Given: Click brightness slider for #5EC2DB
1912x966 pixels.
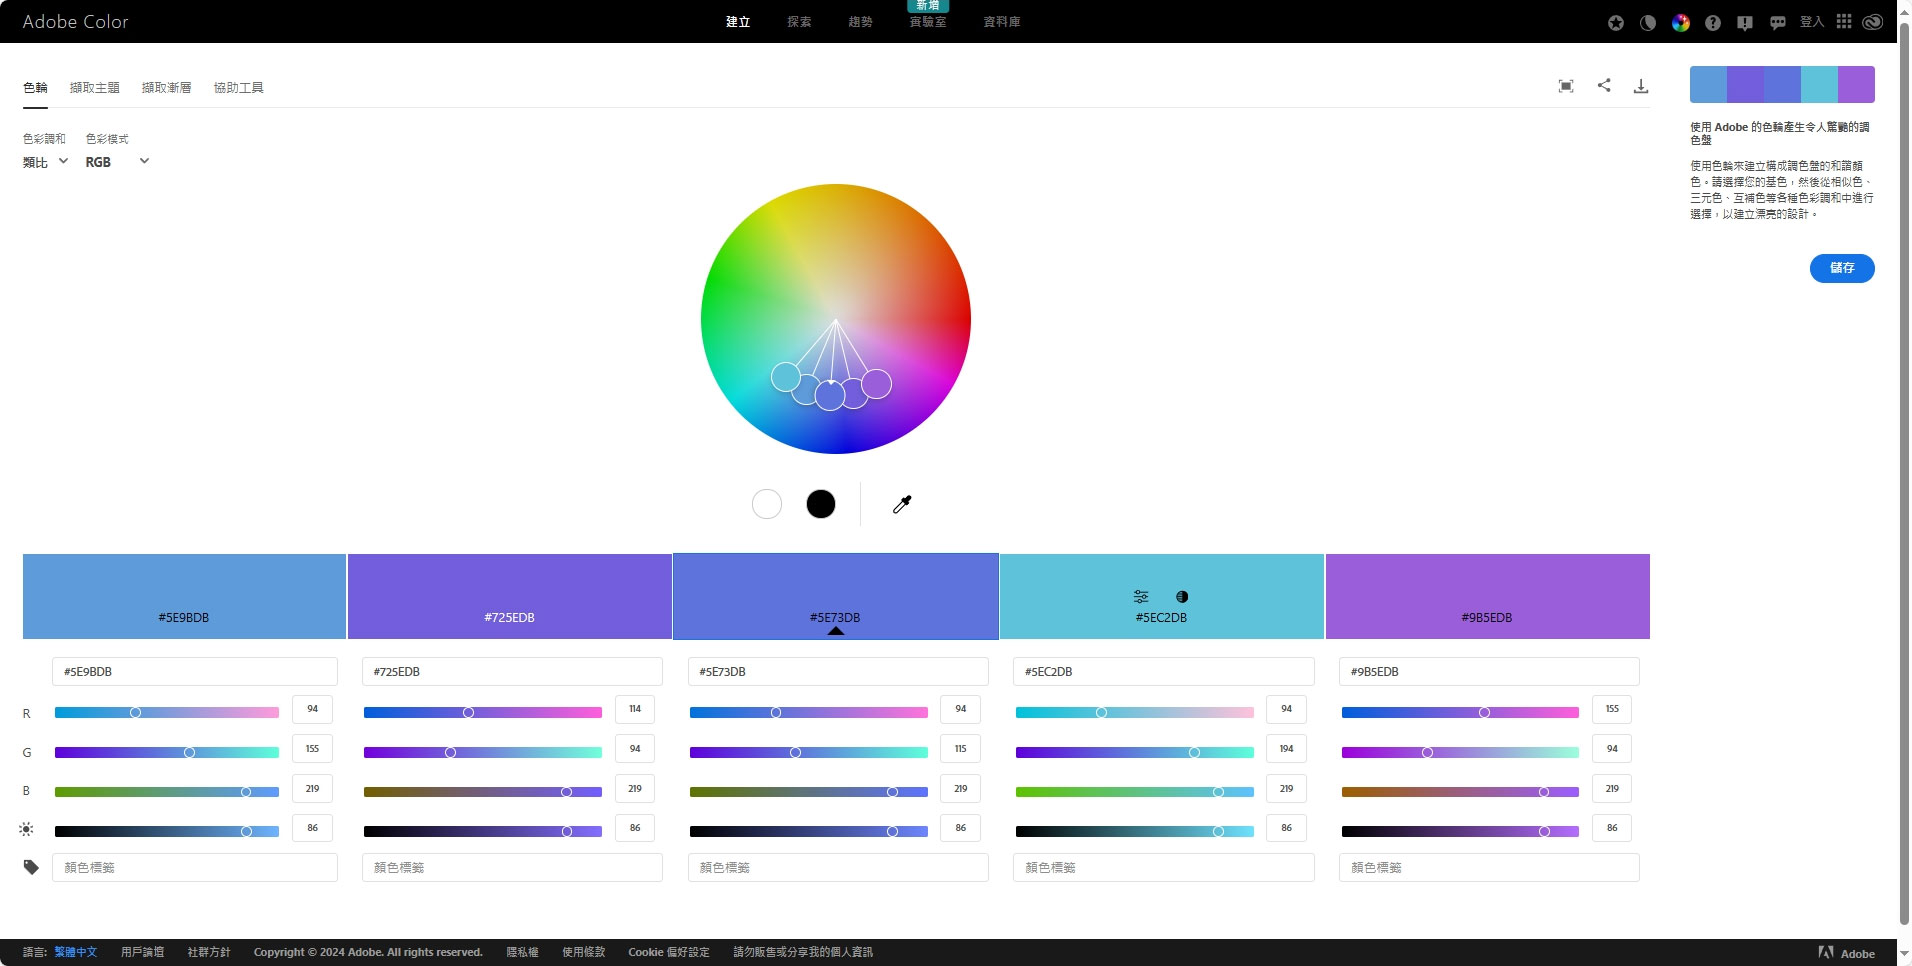Looking at the screenshot, I should tap(1135, 831).
